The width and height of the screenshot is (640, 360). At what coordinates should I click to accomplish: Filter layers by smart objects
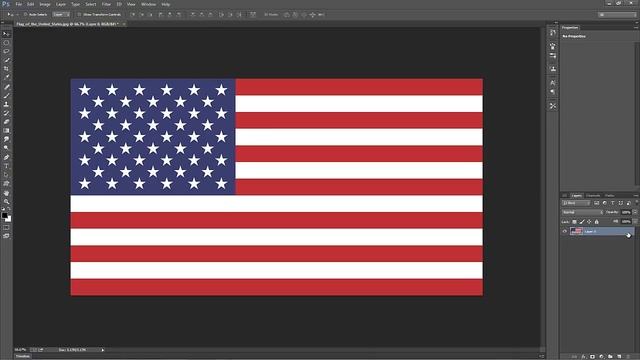(x=629, y=203)
